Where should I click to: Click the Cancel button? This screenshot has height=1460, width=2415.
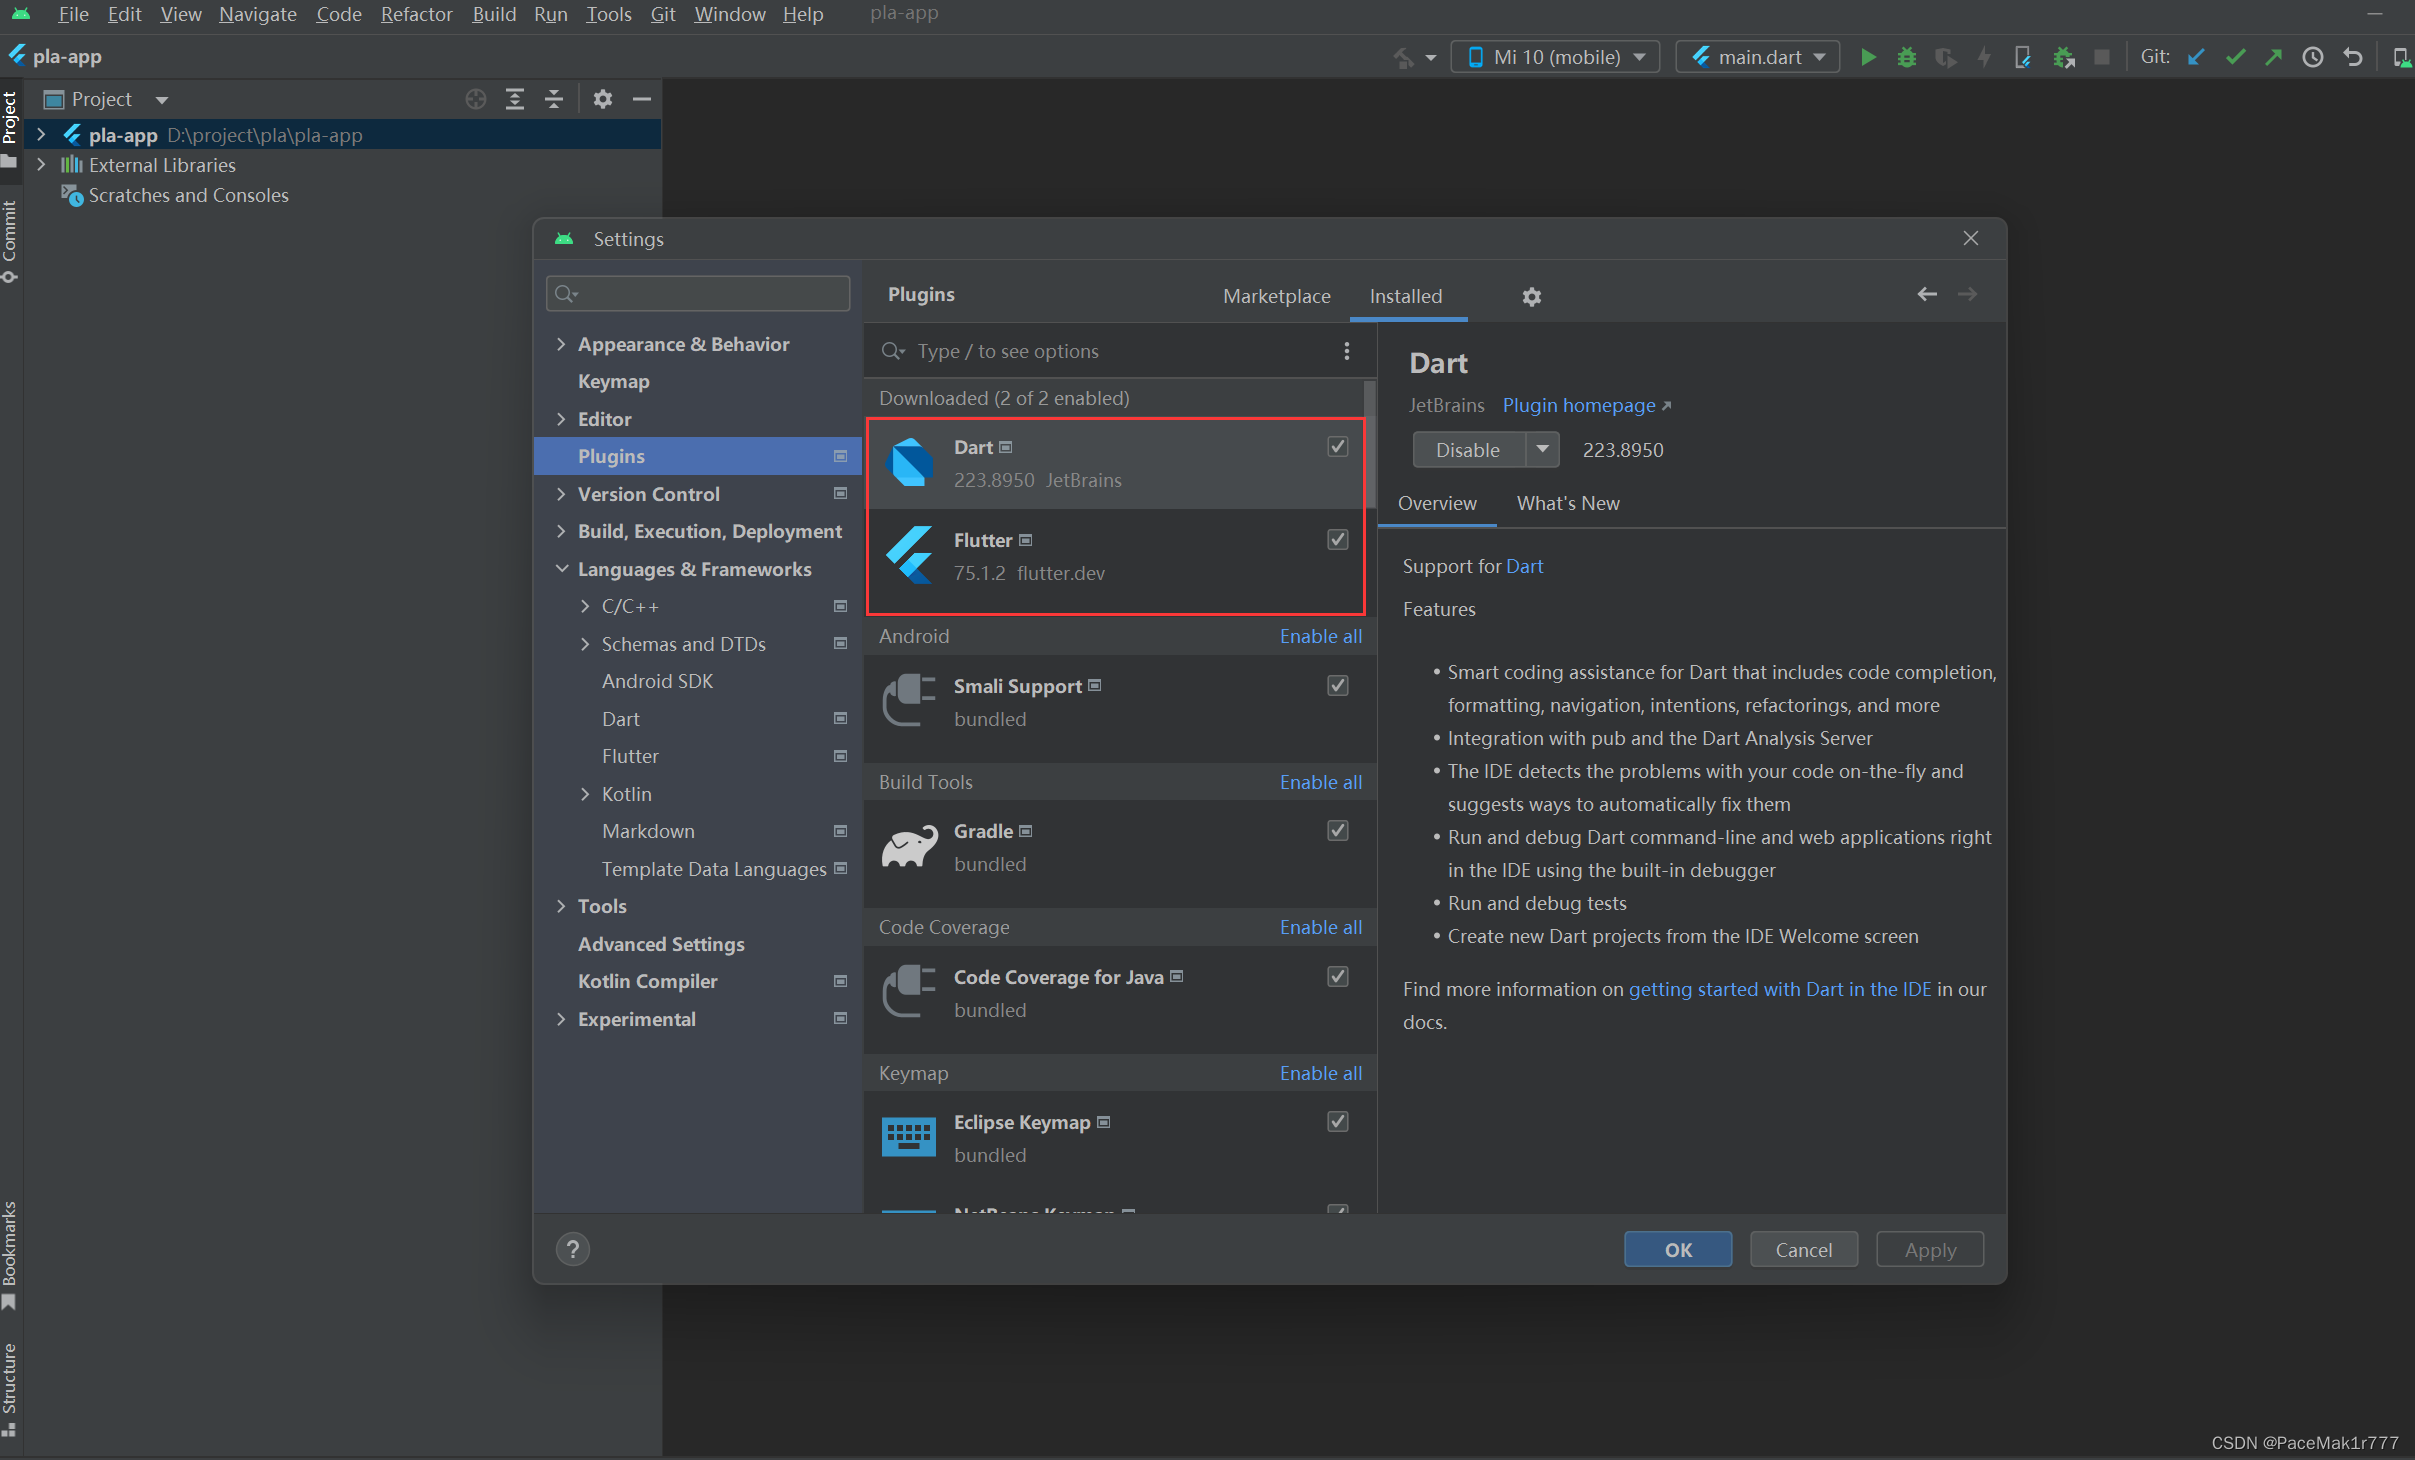tap(1804, 1249)
